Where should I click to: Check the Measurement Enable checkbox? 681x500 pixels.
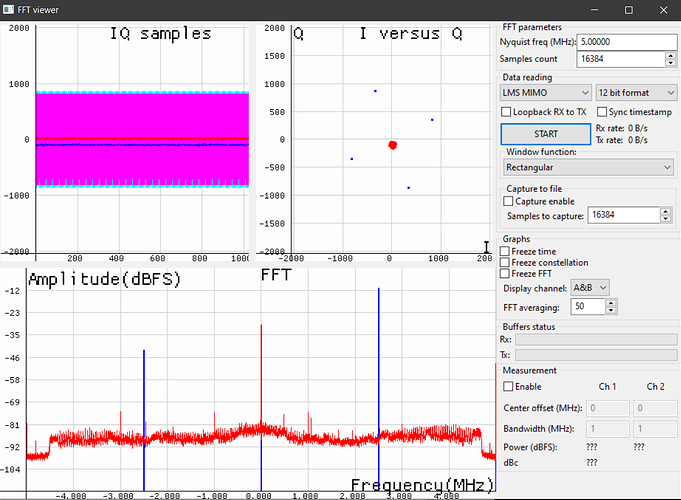(x=508, y=386)
